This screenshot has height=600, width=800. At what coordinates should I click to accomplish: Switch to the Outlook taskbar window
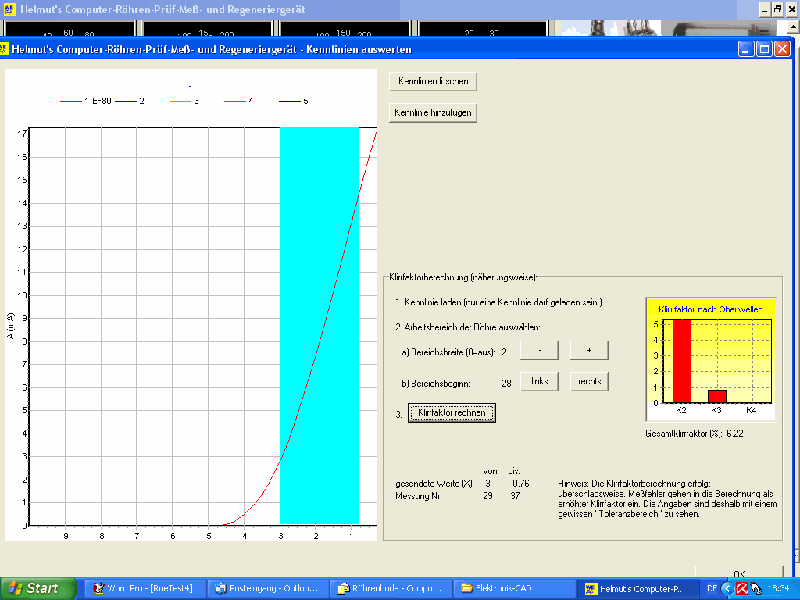tap(267, 588)
